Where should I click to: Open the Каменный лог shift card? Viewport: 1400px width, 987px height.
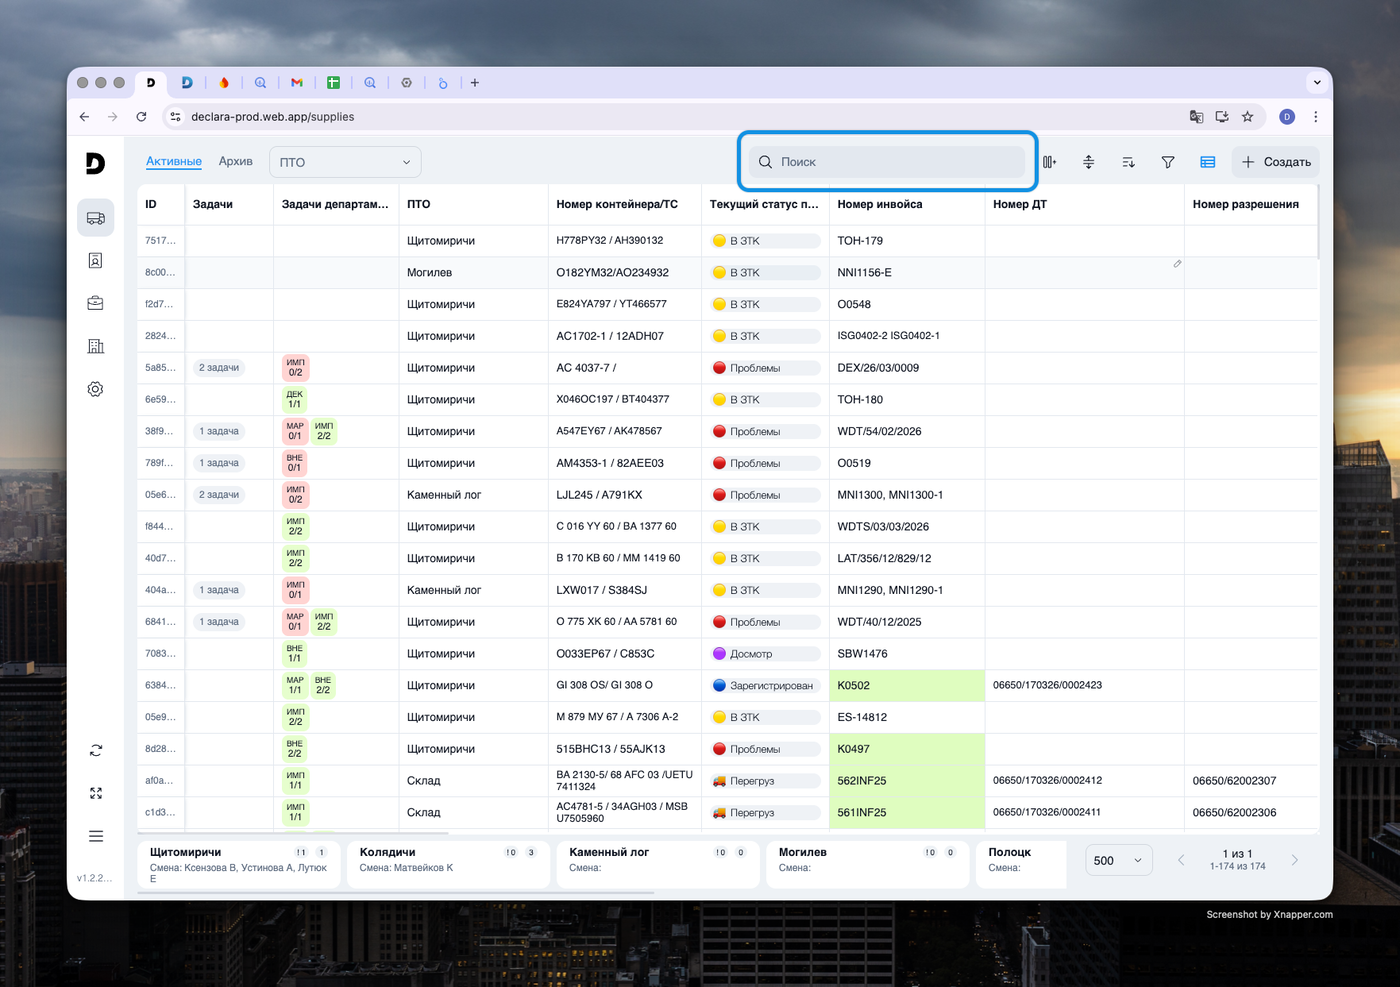click(658, 864)
